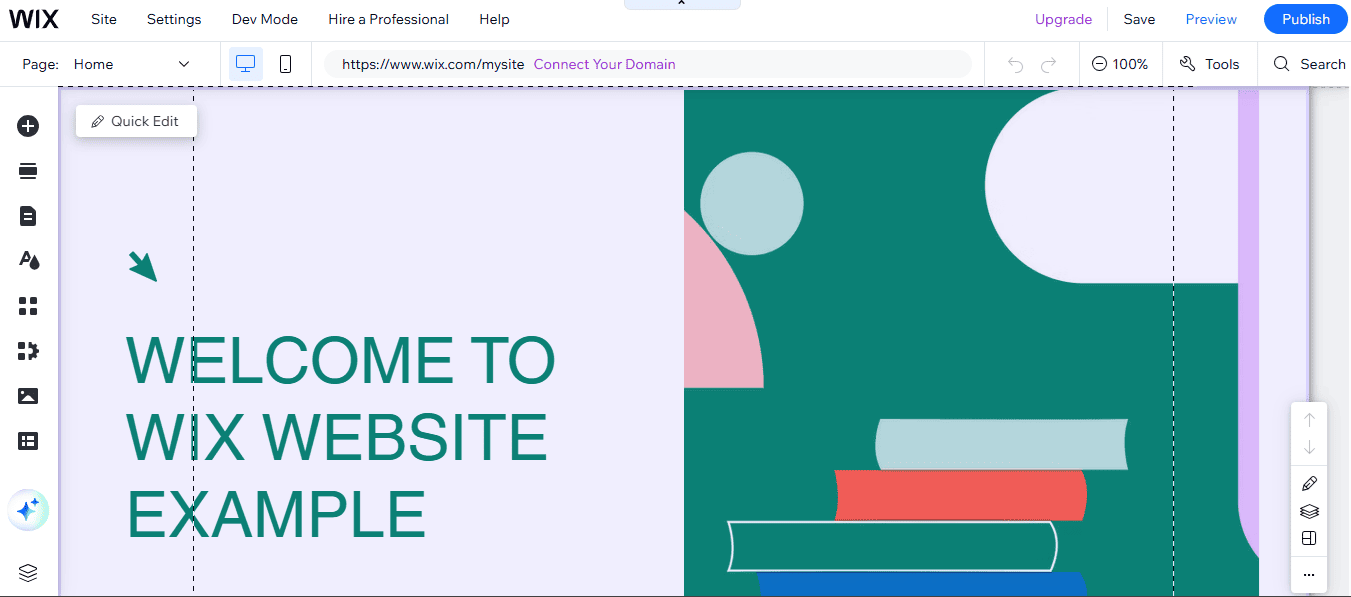Open Media image icon in sidebar
Screen dimensions: 1351x597
[x=28, y=396]
